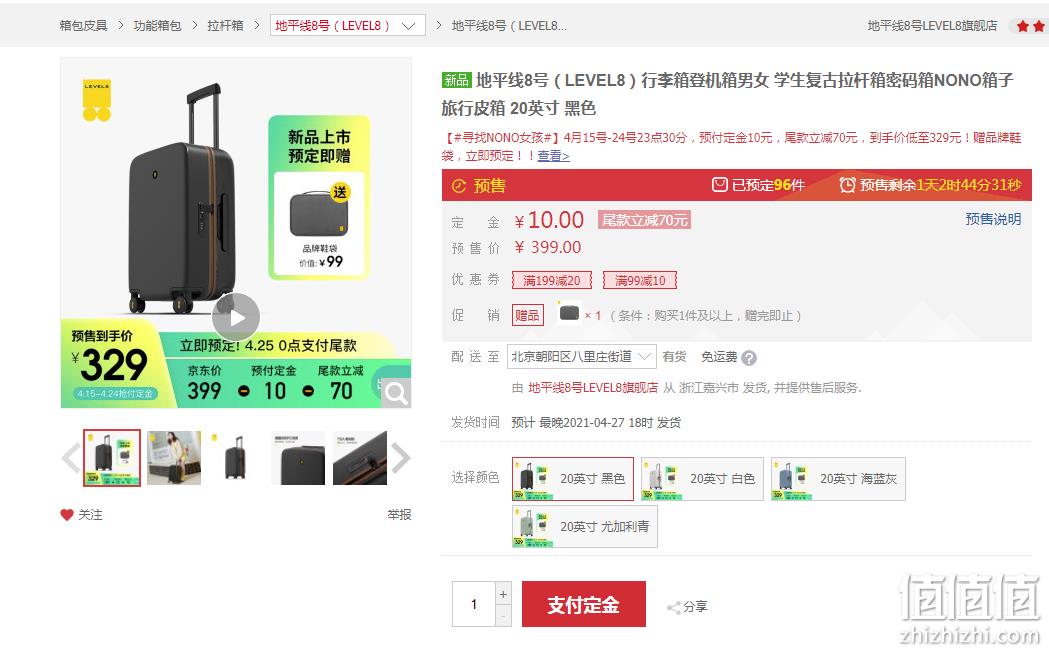
Task: Click the red heart 关注 icon
Action: [67, 515]
